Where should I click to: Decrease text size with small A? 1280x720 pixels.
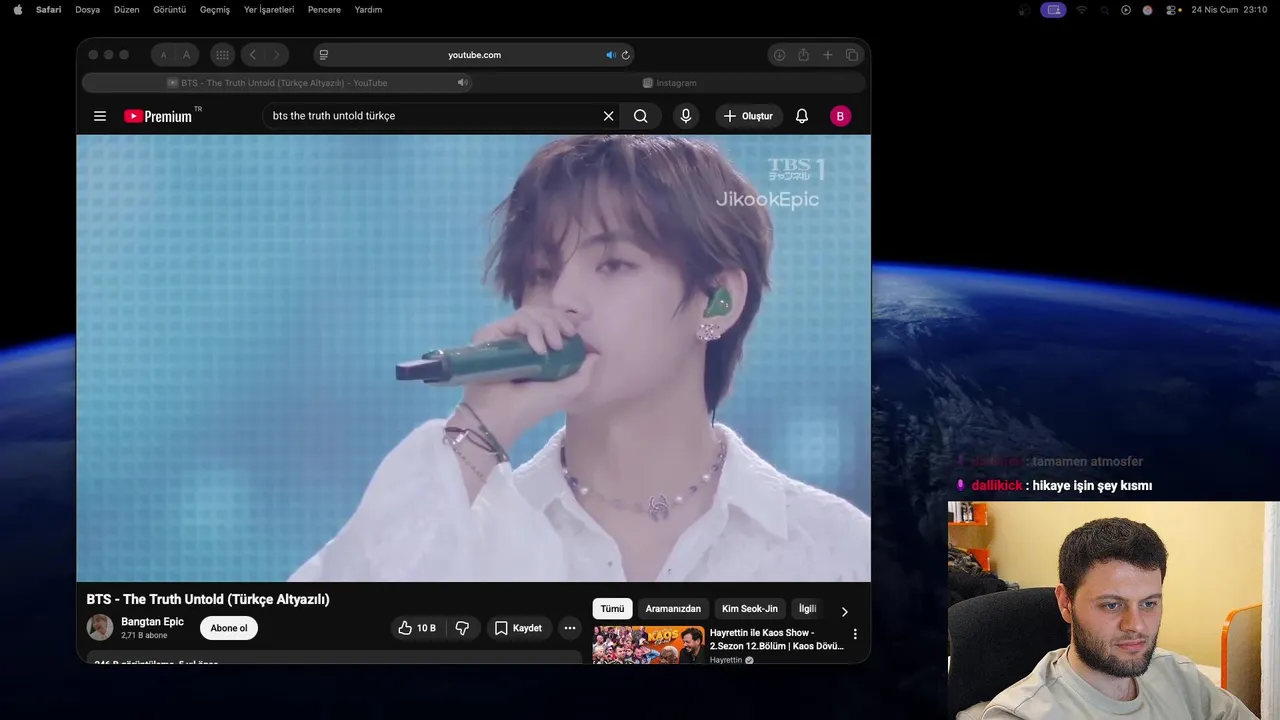tap(163, 55)
